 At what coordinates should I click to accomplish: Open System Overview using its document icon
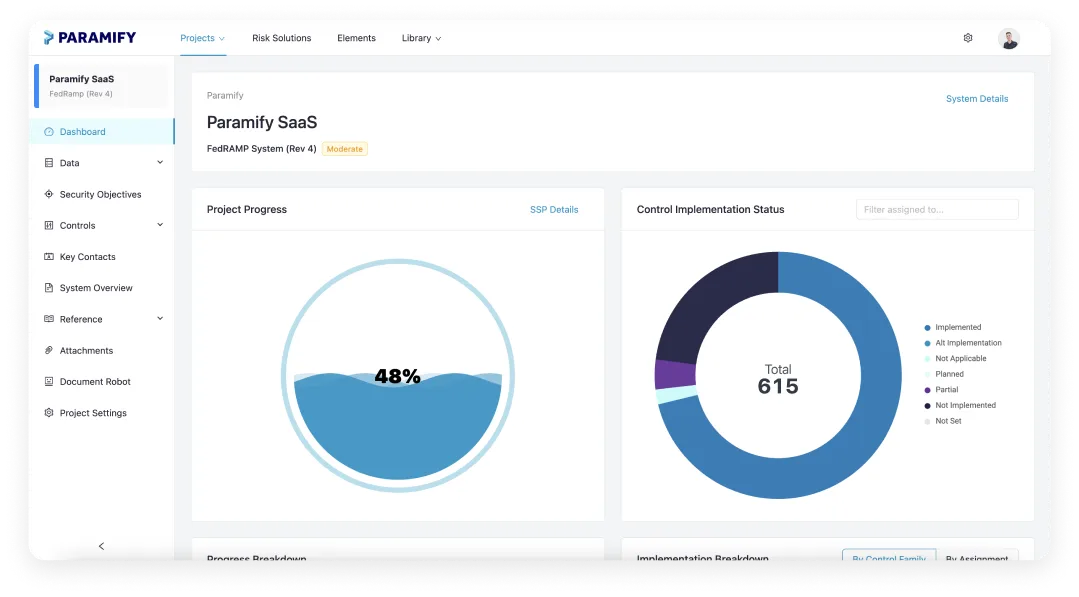48,288
